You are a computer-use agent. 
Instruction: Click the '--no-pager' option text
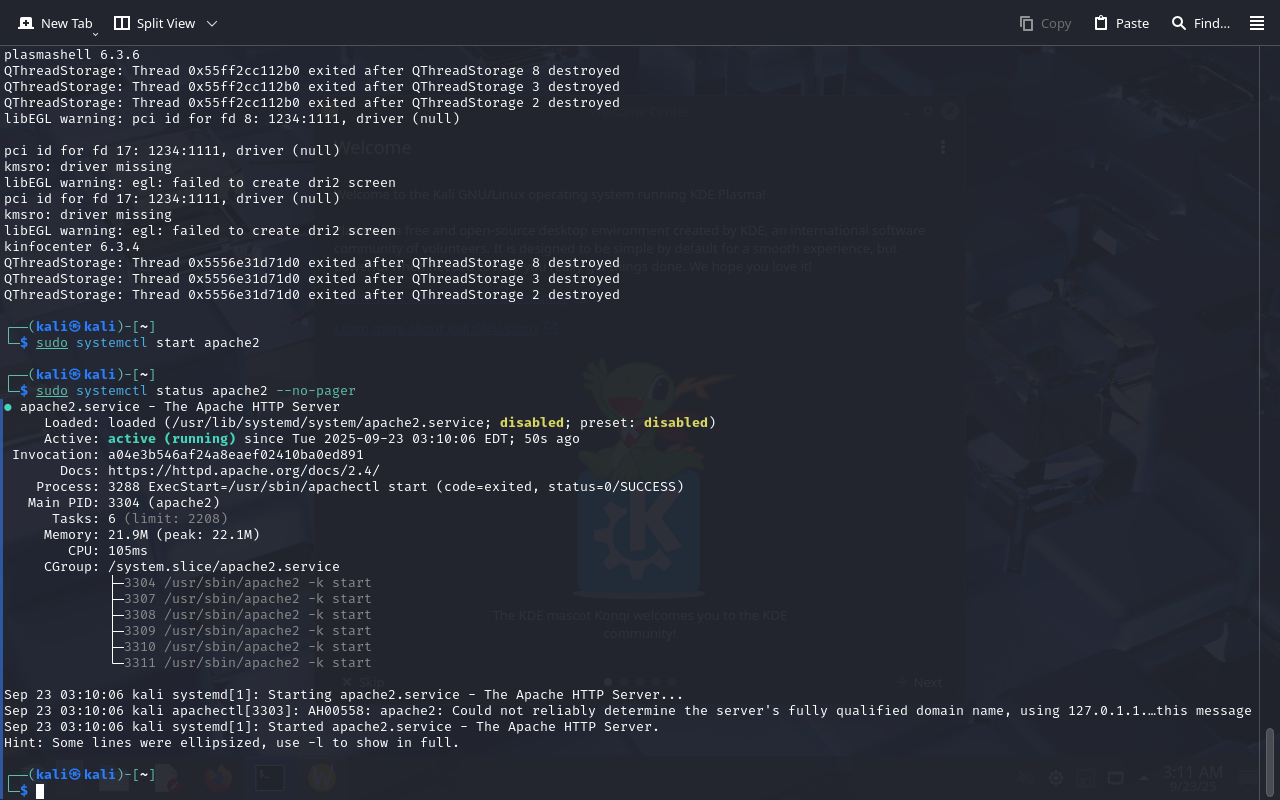(x=316, y=391)
